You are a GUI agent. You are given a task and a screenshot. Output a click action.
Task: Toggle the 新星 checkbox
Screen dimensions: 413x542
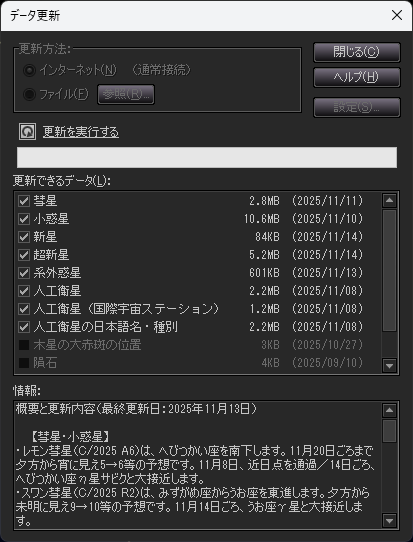coord(24,237)
